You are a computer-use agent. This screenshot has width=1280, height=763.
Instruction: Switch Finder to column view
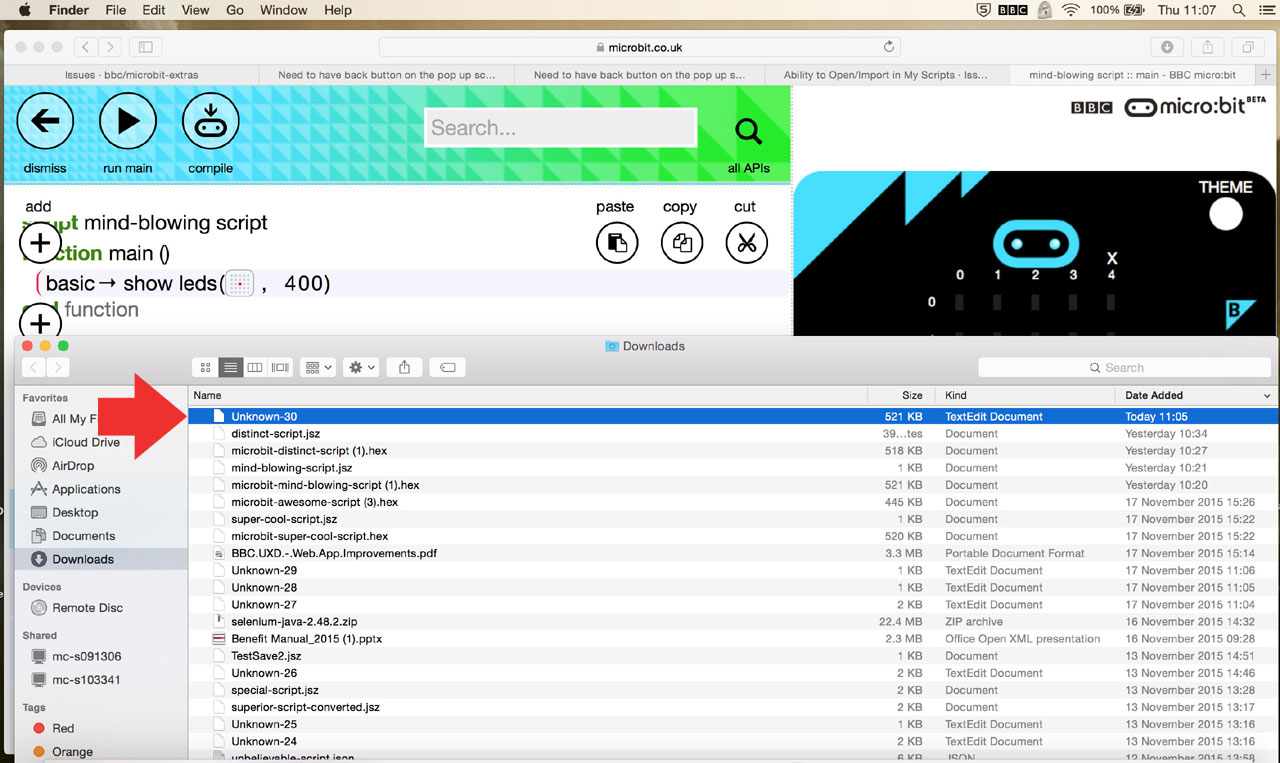pyautogui.click(x=255, y=368)
